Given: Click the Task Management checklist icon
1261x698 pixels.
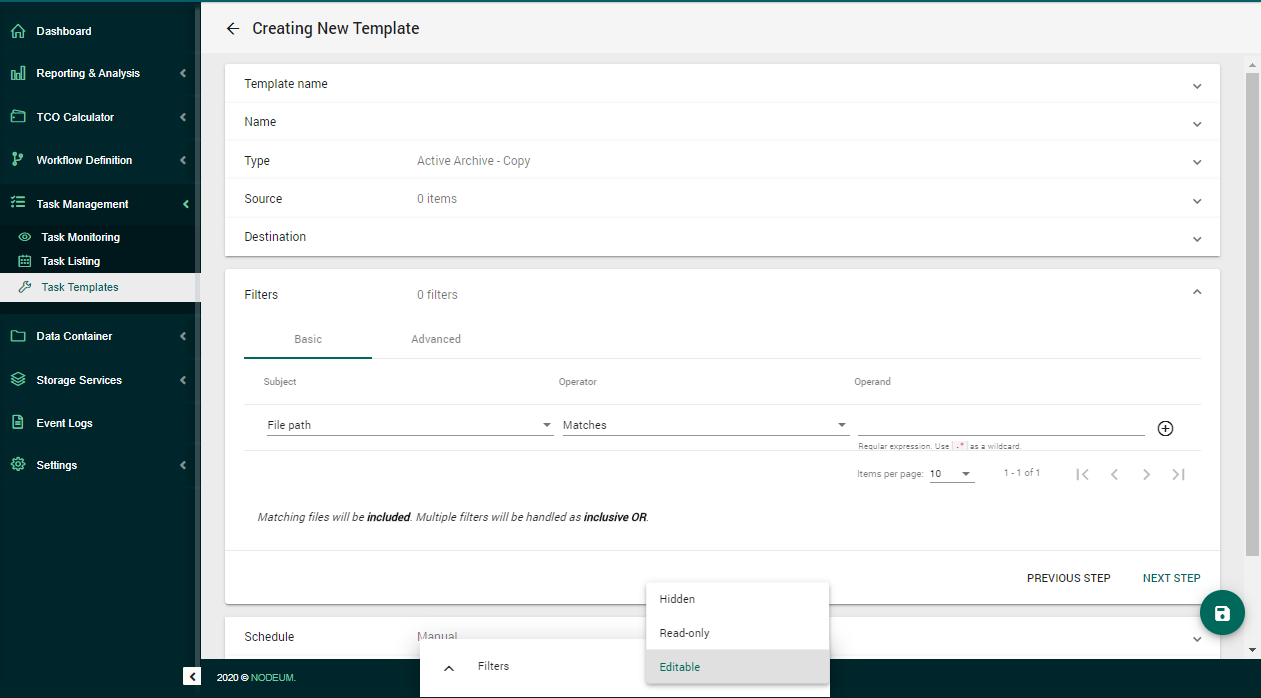Looking at the screenshot, I should coord(18,203).
